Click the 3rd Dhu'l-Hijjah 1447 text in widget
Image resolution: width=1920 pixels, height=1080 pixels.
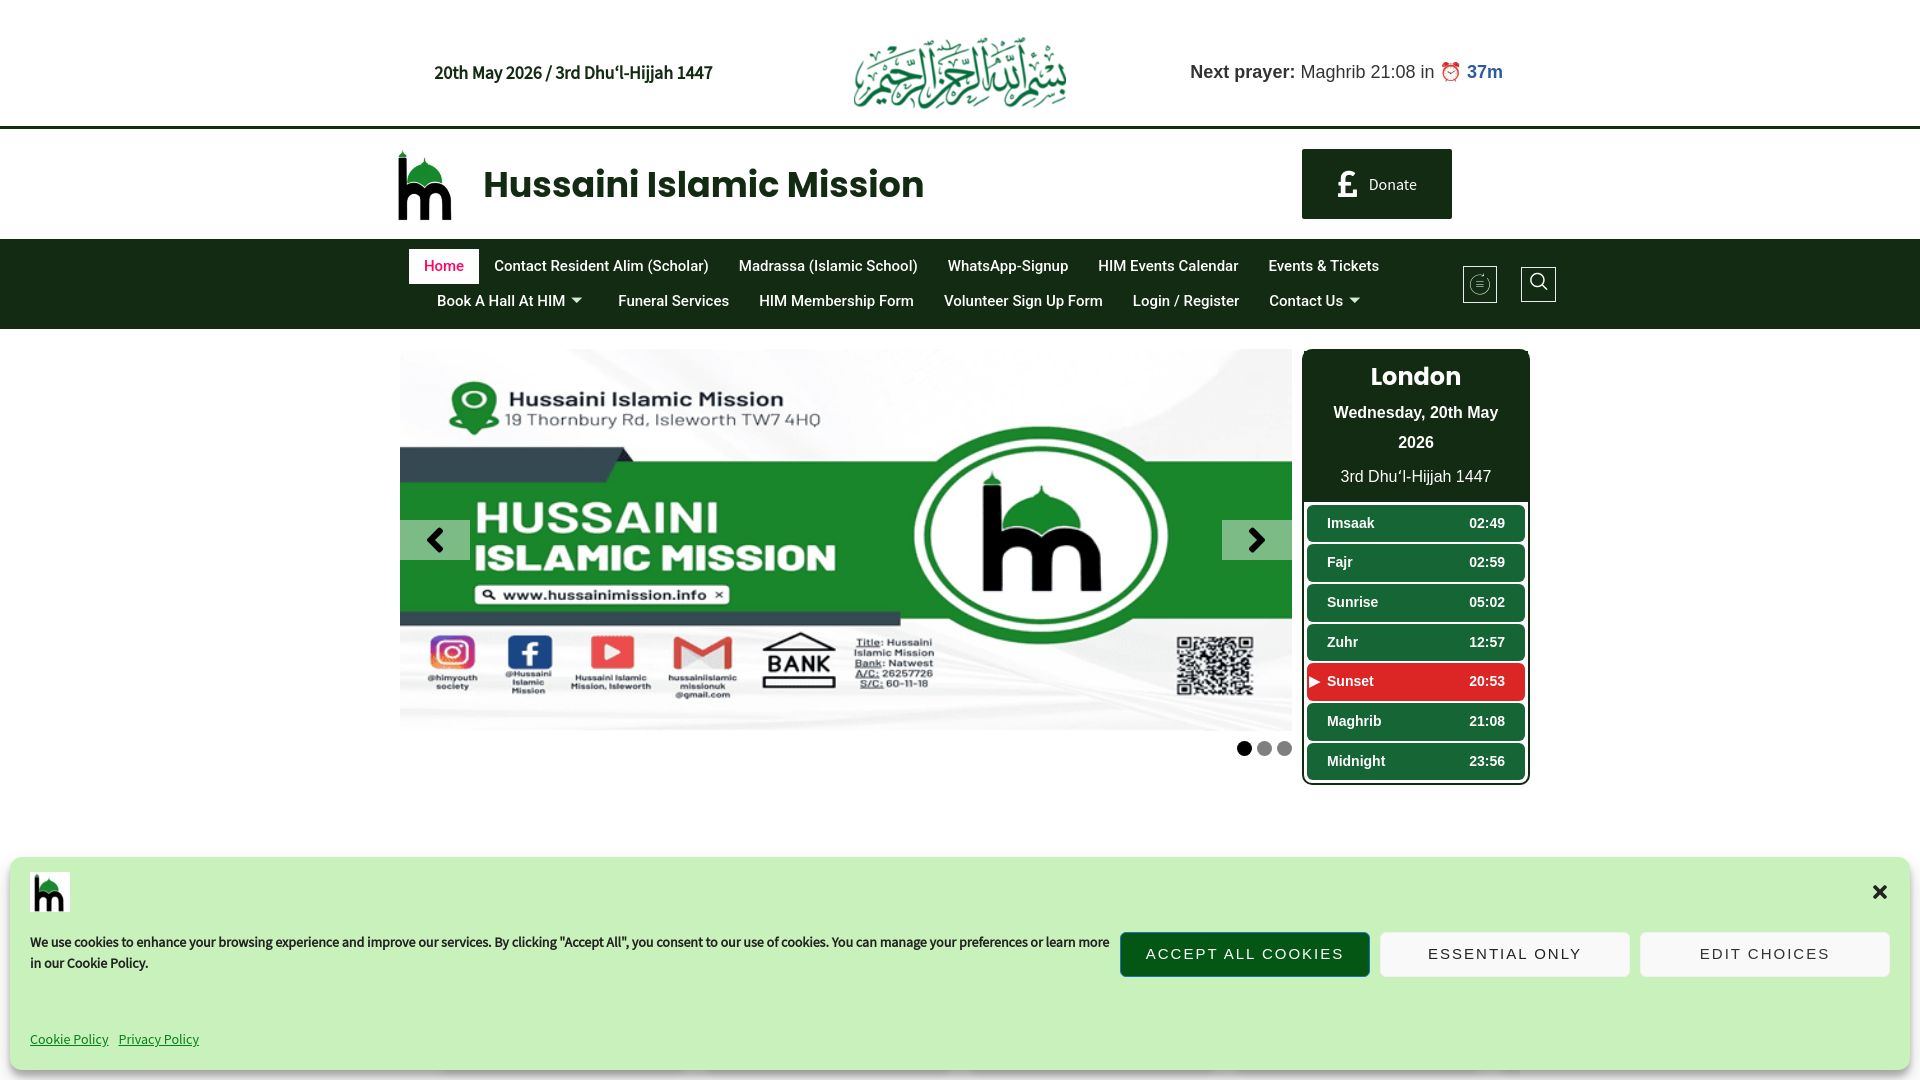click(1416, 477)
